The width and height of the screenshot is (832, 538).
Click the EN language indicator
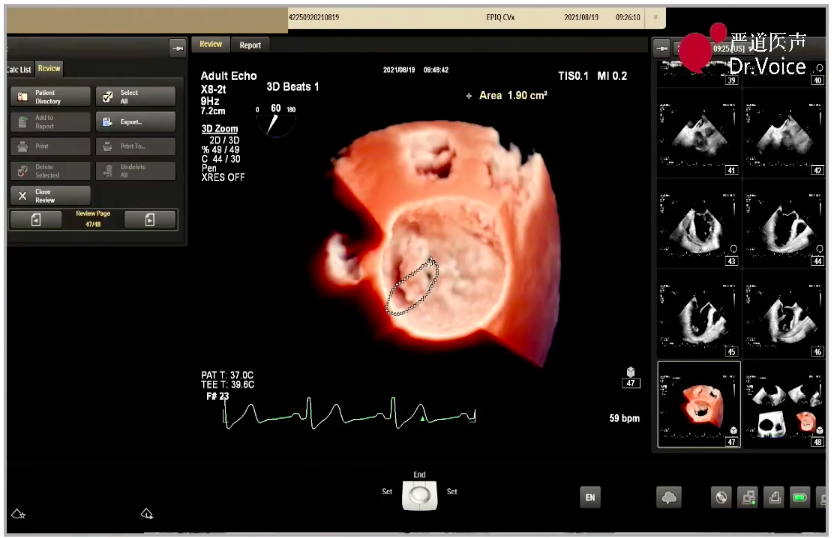pos(590,497)
